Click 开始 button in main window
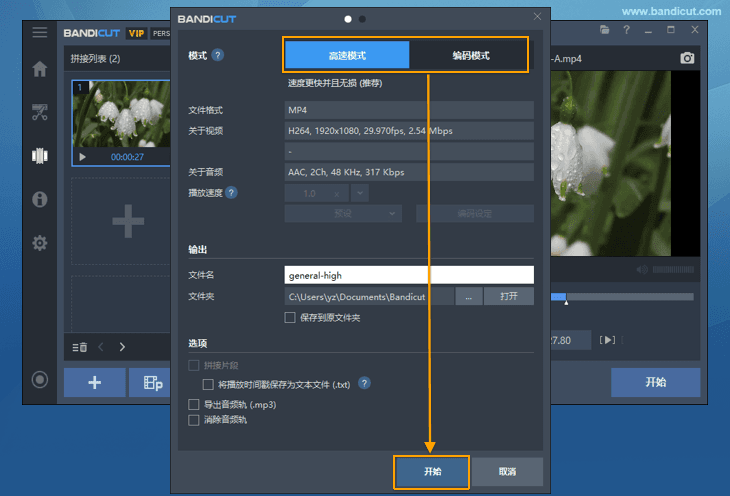The image size is (730, 496). pyautogui.click(x=656, y=382)
